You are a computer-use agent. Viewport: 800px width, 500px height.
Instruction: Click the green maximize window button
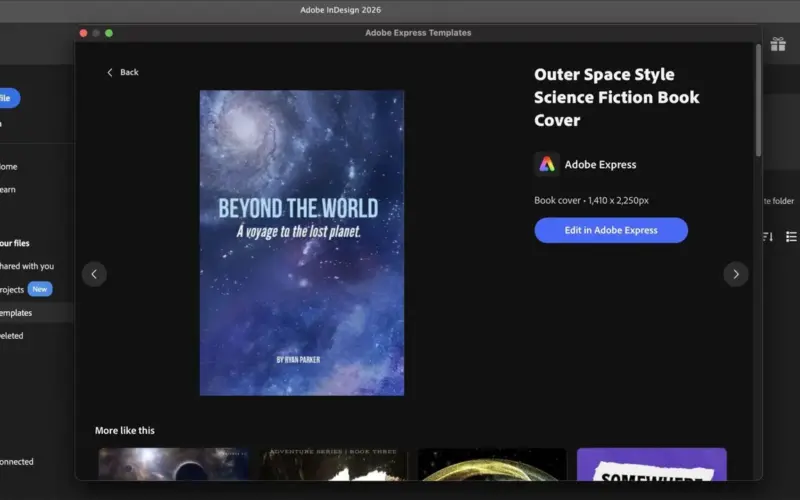click(x=109, y=33)
